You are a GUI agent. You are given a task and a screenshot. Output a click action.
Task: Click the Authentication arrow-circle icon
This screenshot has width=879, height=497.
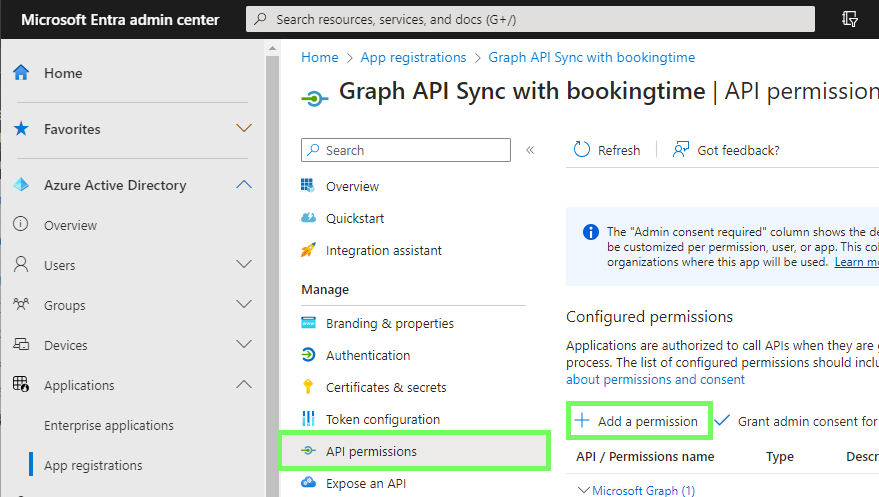[308, 354]
